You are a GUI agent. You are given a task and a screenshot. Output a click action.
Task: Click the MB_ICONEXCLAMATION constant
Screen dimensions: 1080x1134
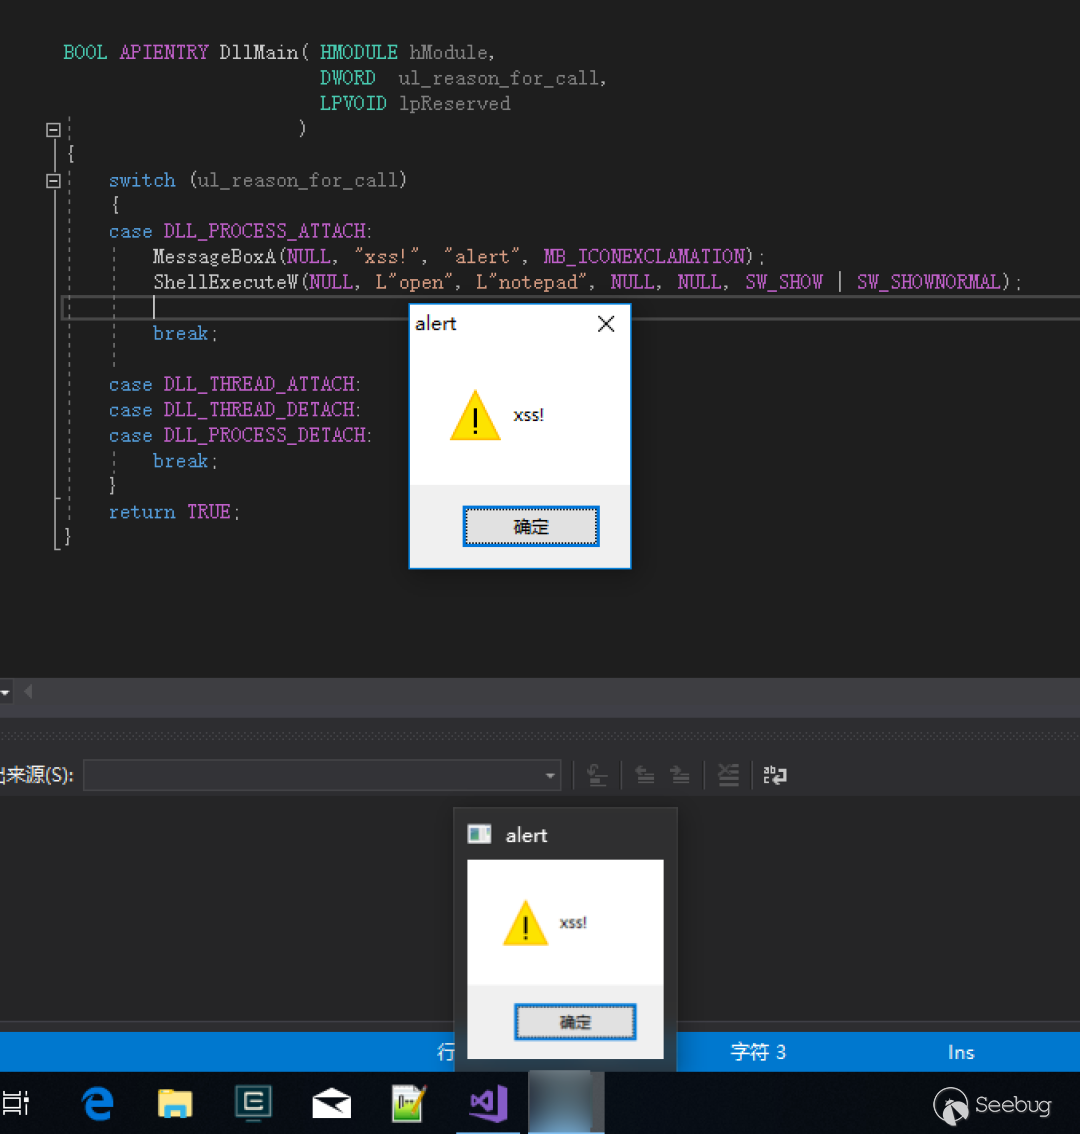[645, 257]
